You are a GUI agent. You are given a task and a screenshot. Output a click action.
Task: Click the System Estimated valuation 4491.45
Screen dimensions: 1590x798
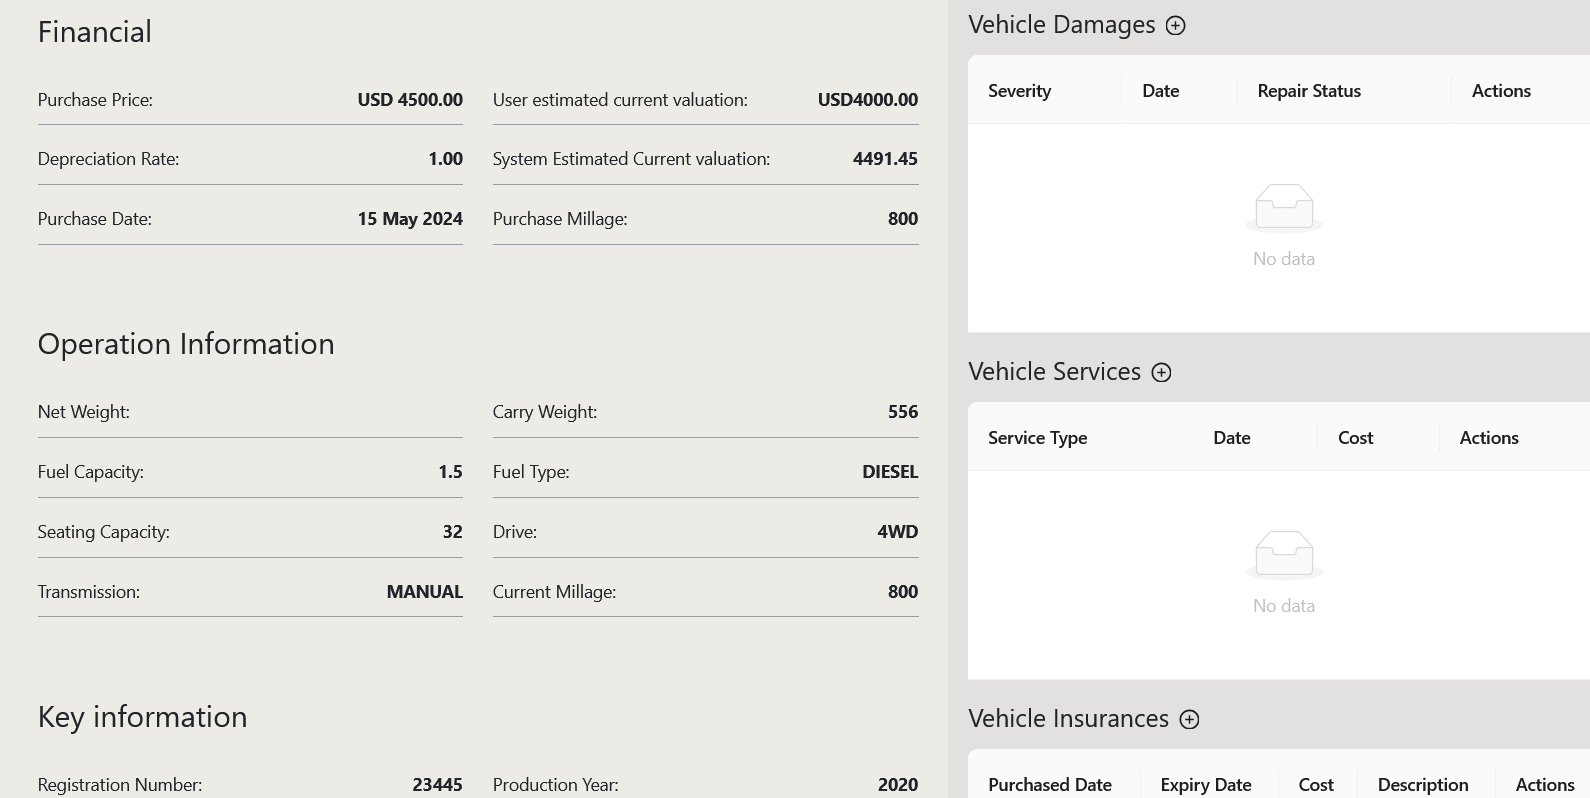[884, 159]
